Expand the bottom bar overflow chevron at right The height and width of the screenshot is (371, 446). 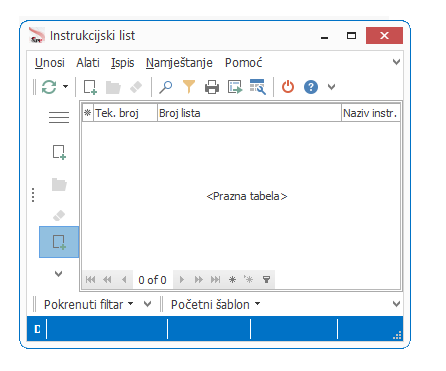pyautogui.click(x=396, y=304)
